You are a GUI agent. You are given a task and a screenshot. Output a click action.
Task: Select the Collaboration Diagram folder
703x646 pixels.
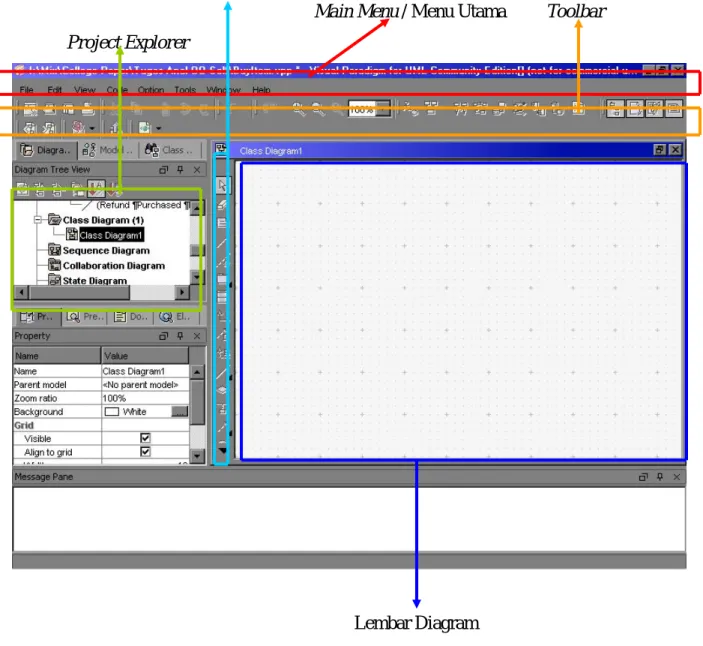click(x=114, y=265)
